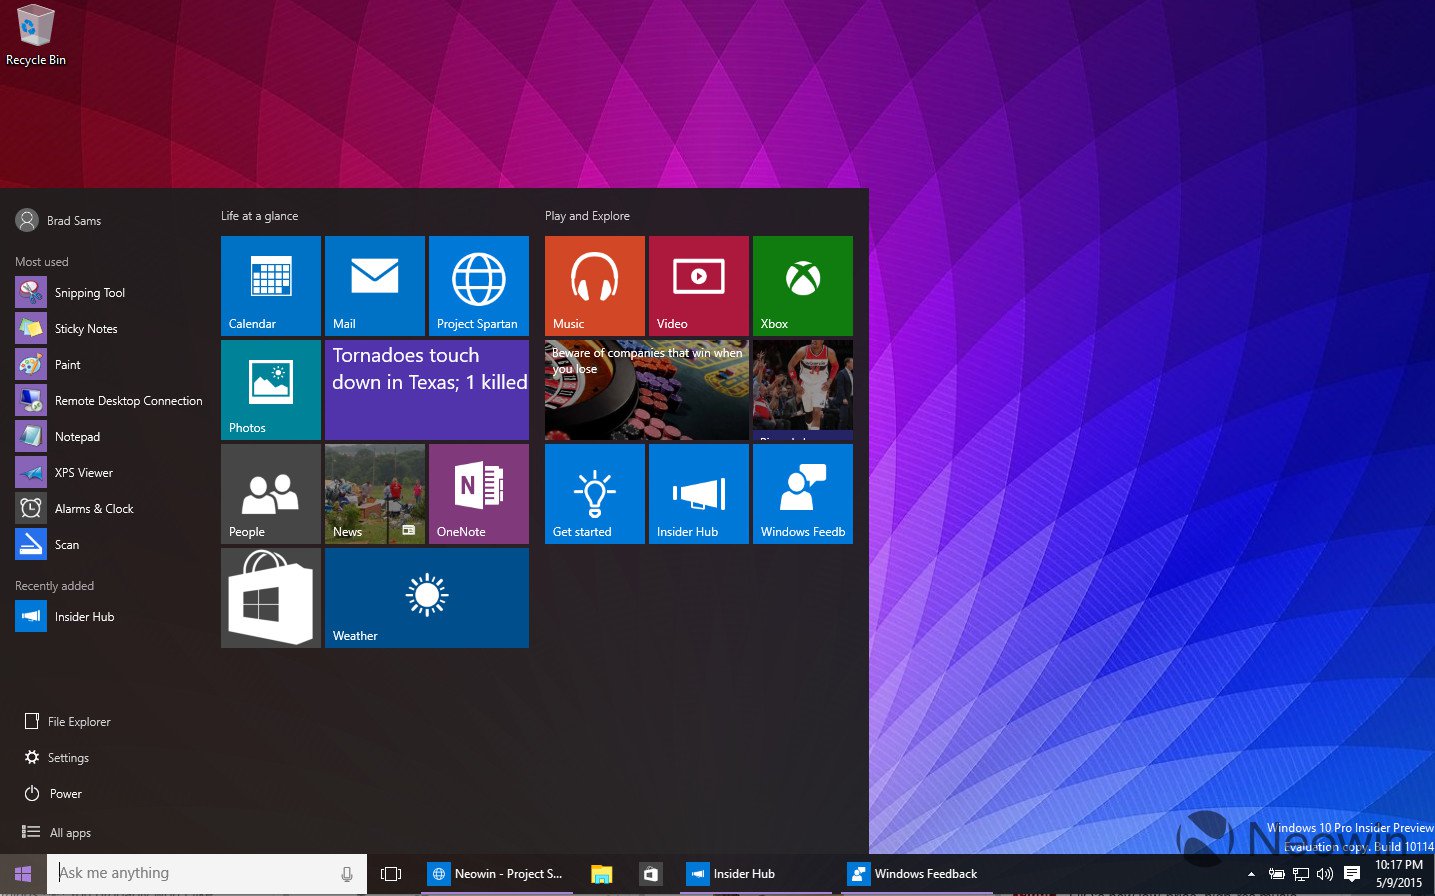Image resolution: width=1435 pixels, height=896 pixels.
Task: Click the Brad Sams account name
Action: pos(75,220)
